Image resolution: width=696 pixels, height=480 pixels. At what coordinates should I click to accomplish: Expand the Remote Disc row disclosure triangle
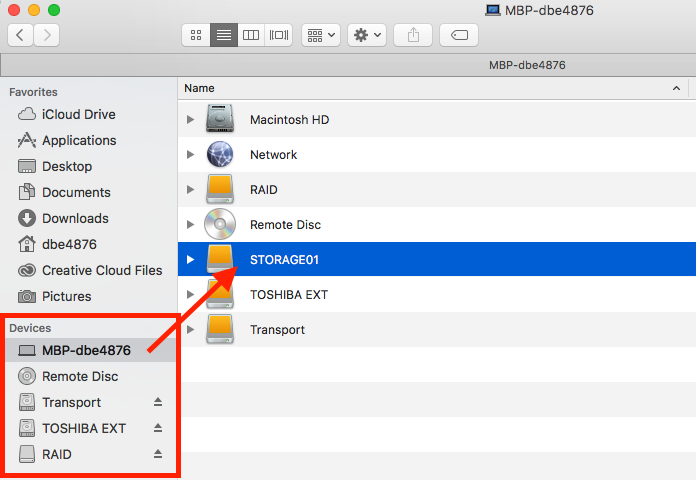[190, 224]
